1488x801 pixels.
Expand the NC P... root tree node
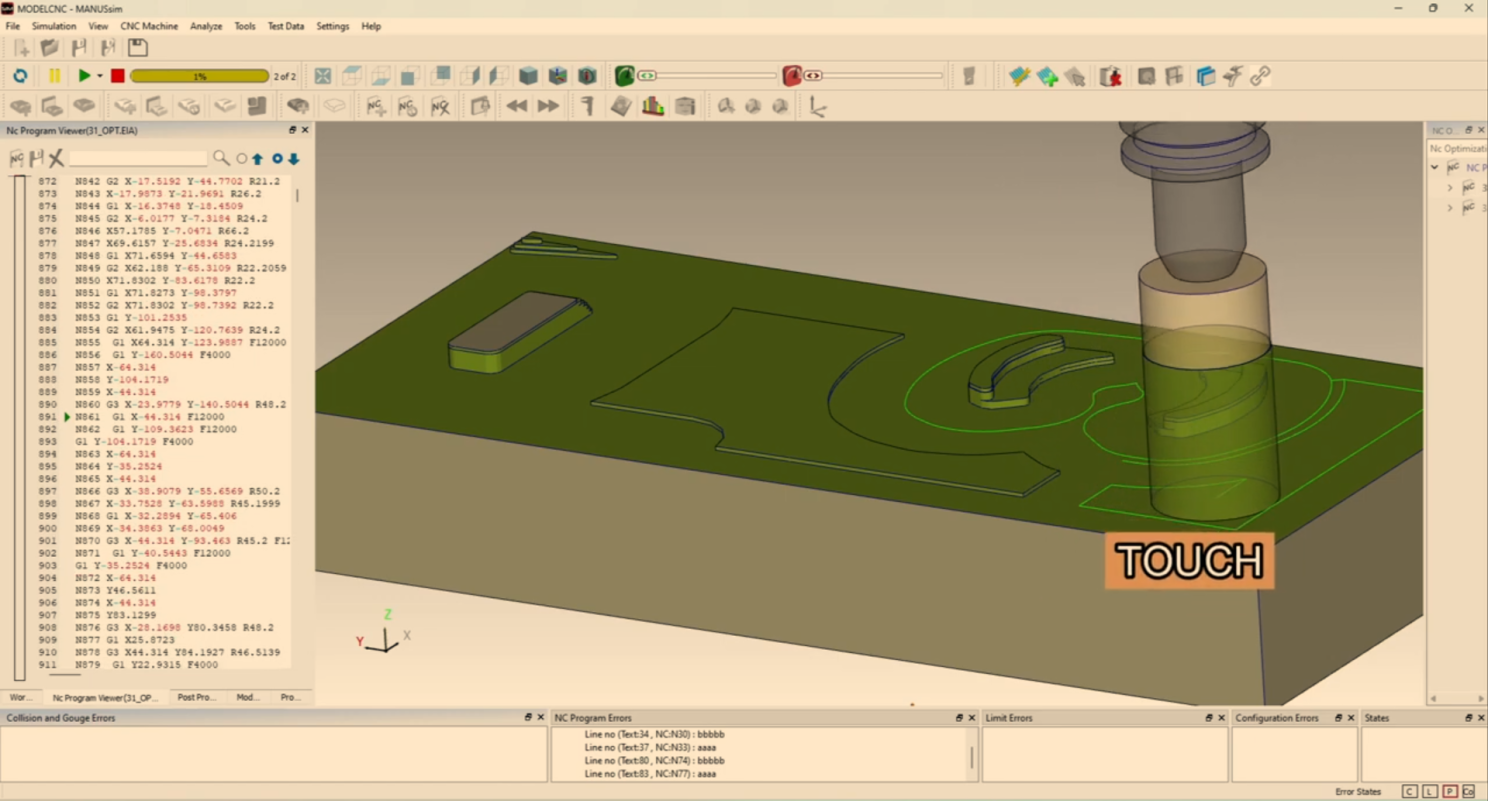click(1435, 168)
